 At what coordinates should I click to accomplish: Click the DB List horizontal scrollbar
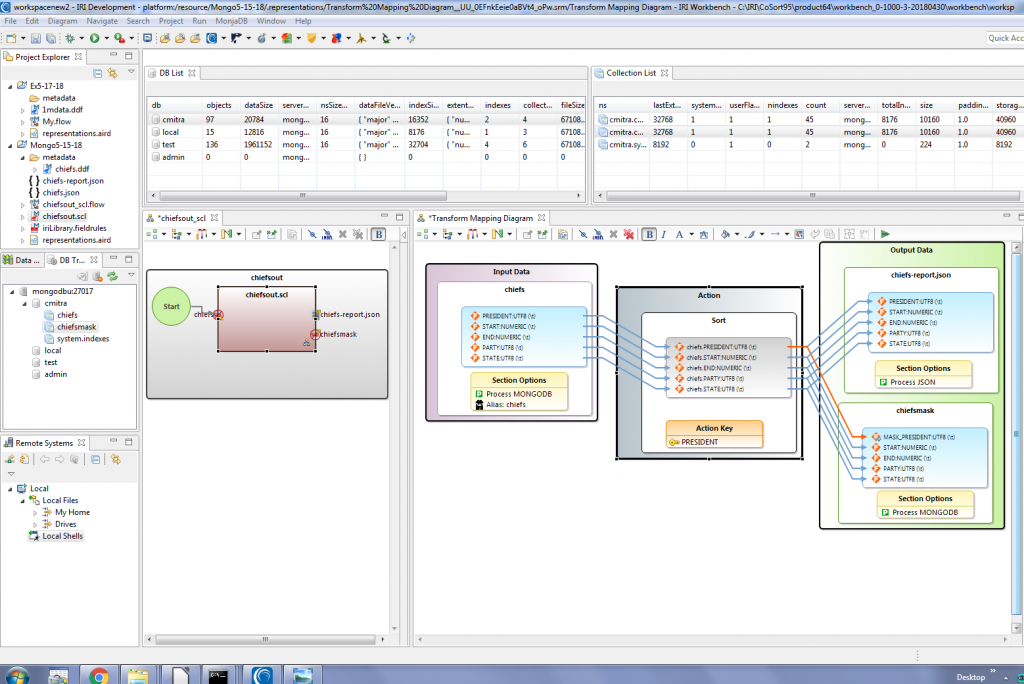303,195
